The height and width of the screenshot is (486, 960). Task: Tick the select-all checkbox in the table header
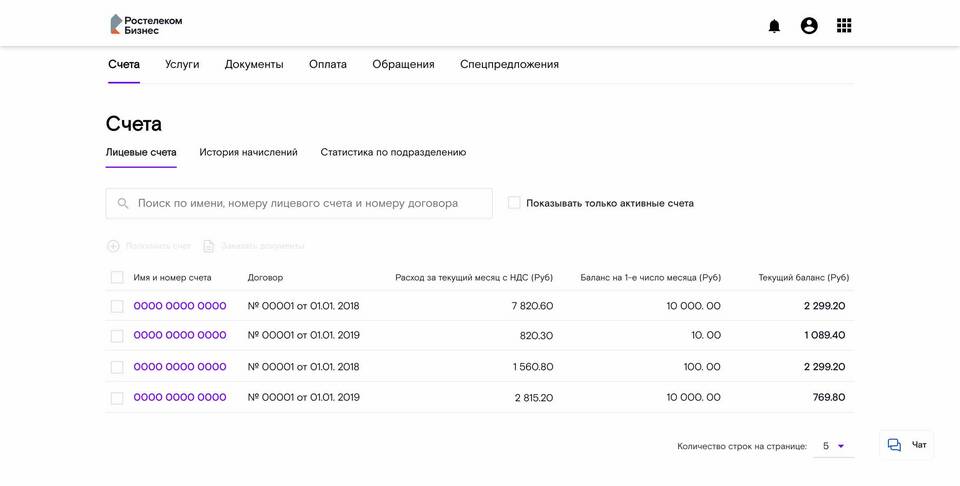117,278
